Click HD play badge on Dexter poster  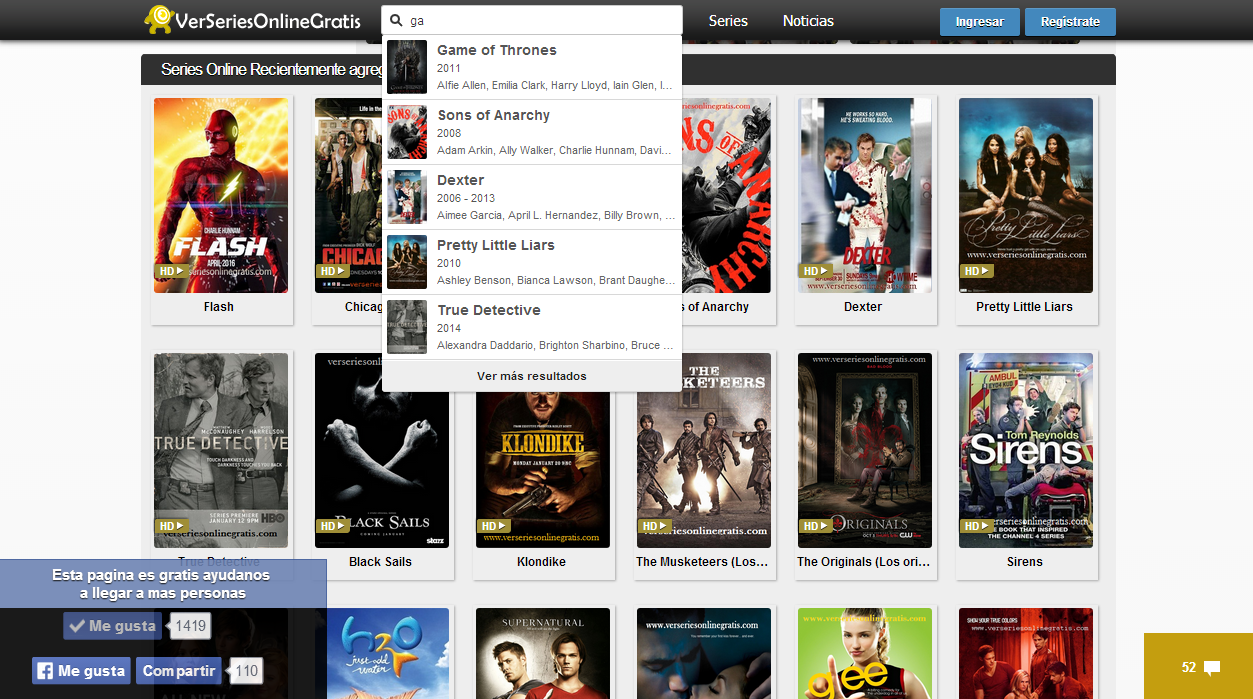tap(816, 271)
